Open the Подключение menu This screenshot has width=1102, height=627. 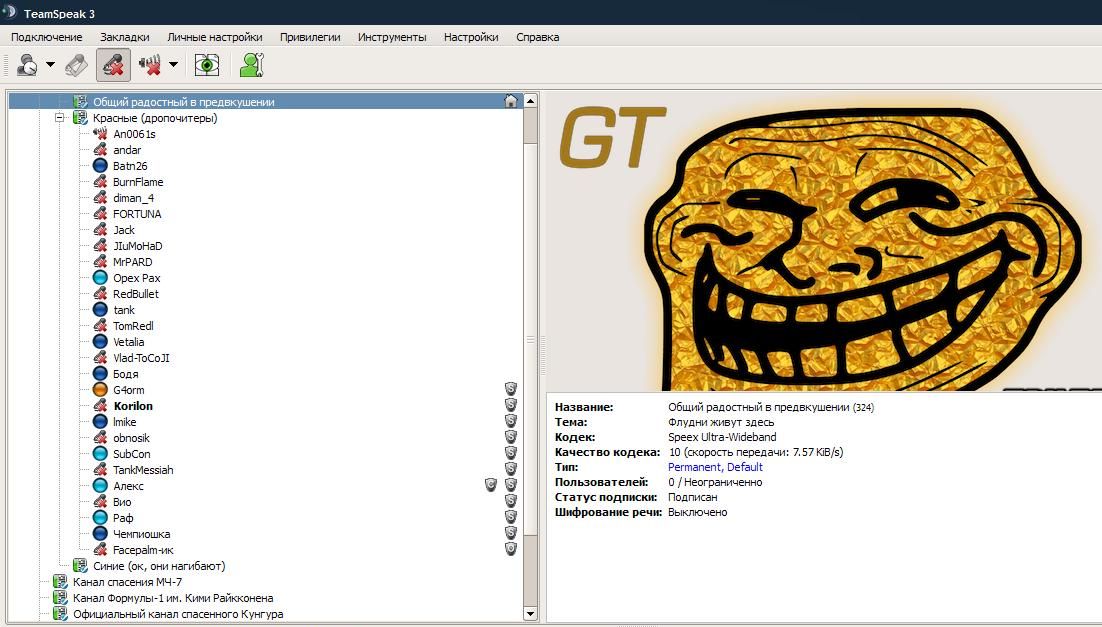(46, 37)
